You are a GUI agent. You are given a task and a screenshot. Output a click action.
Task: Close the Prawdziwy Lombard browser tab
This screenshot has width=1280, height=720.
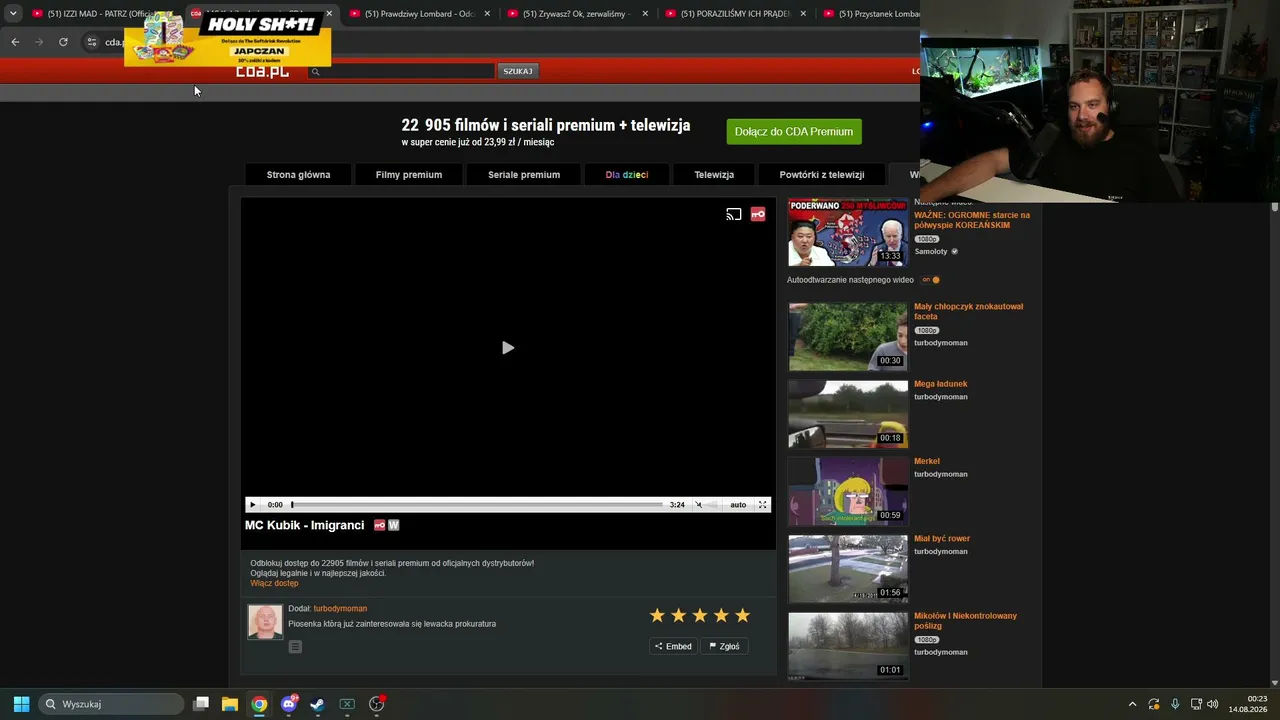(487, 14)
